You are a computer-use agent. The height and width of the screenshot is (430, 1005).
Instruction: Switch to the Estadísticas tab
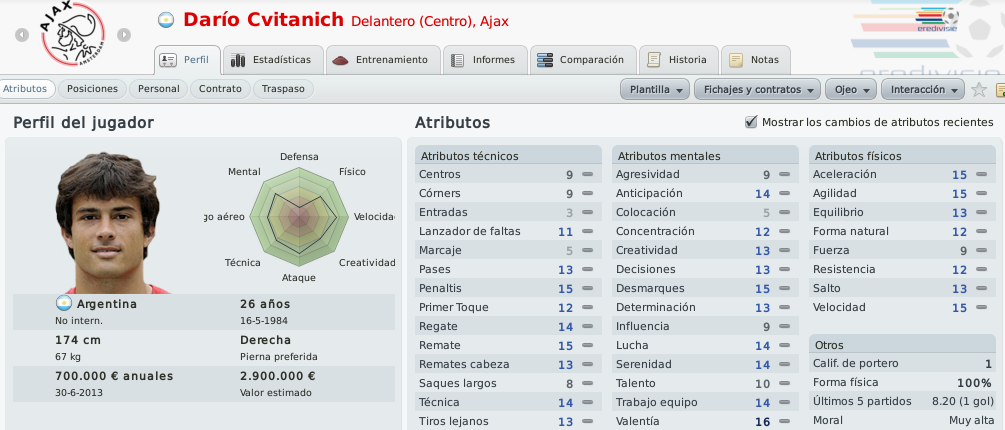[271, 60]
